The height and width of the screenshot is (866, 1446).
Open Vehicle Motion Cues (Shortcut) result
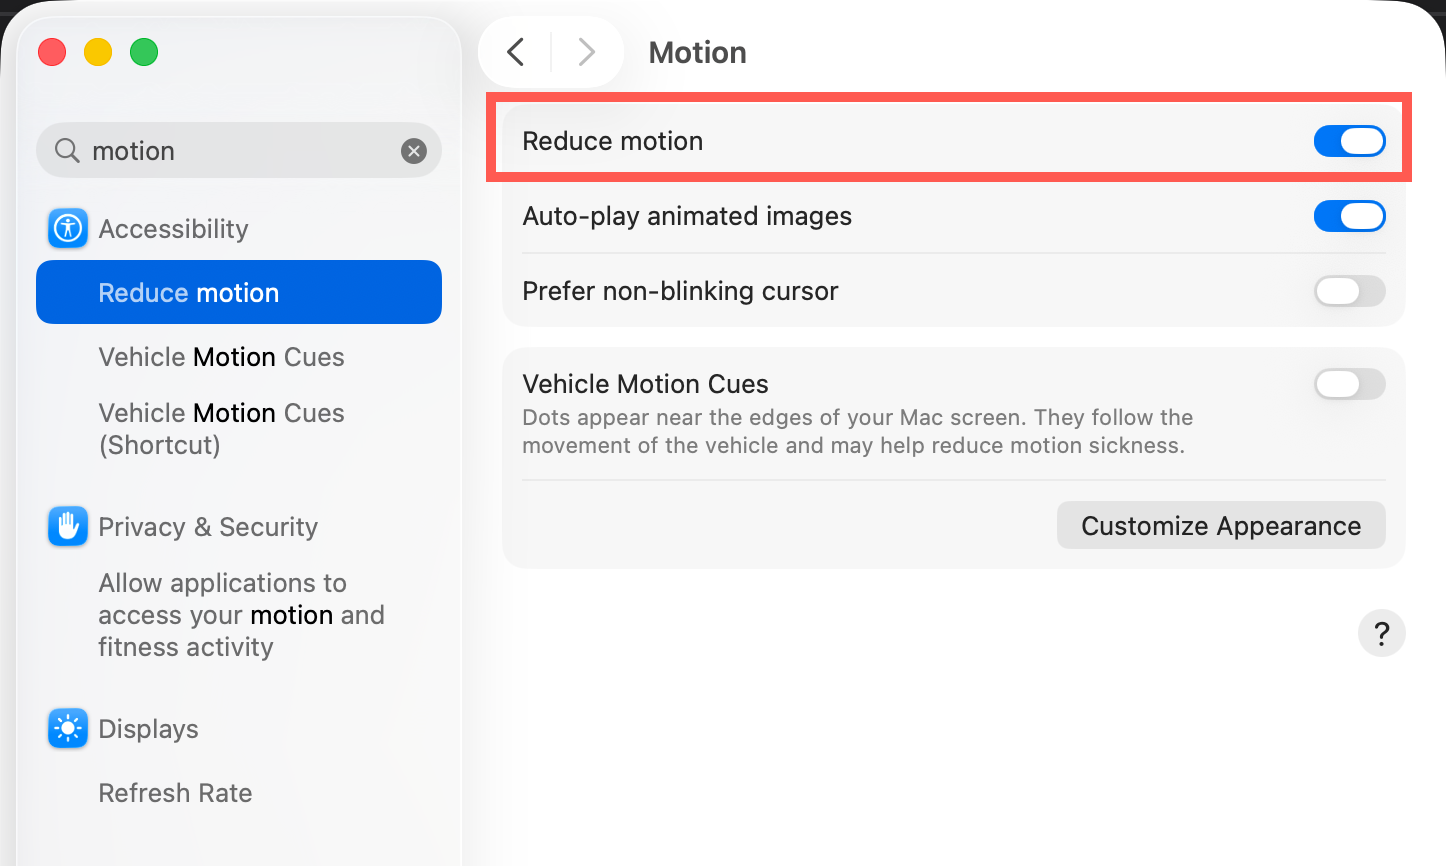pos(221,429)
